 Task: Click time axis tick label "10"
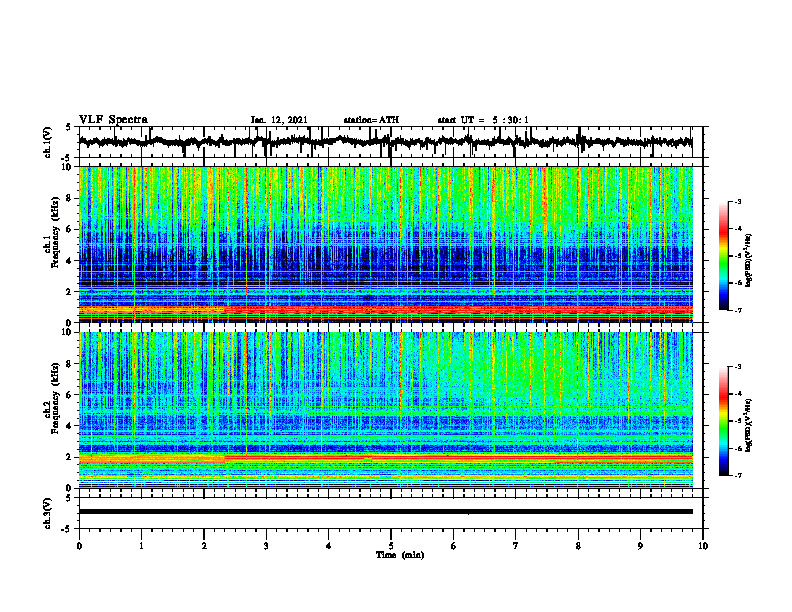click(x=703, y=546)
